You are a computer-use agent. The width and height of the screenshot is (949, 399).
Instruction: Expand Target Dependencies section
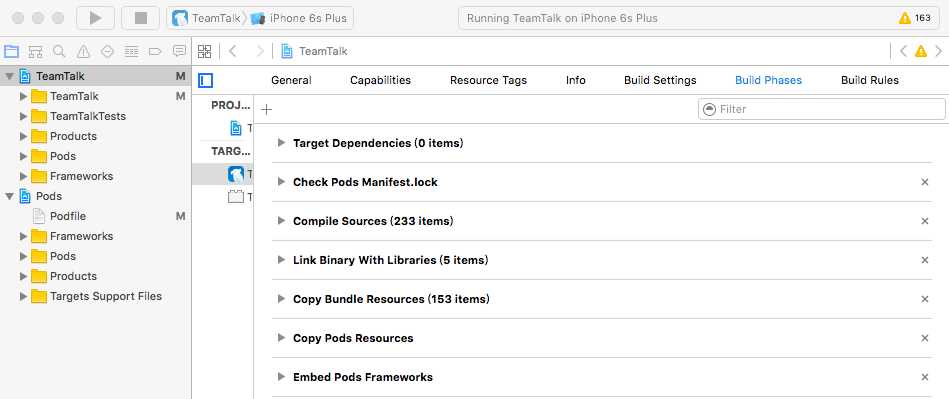tap(281, 143)
